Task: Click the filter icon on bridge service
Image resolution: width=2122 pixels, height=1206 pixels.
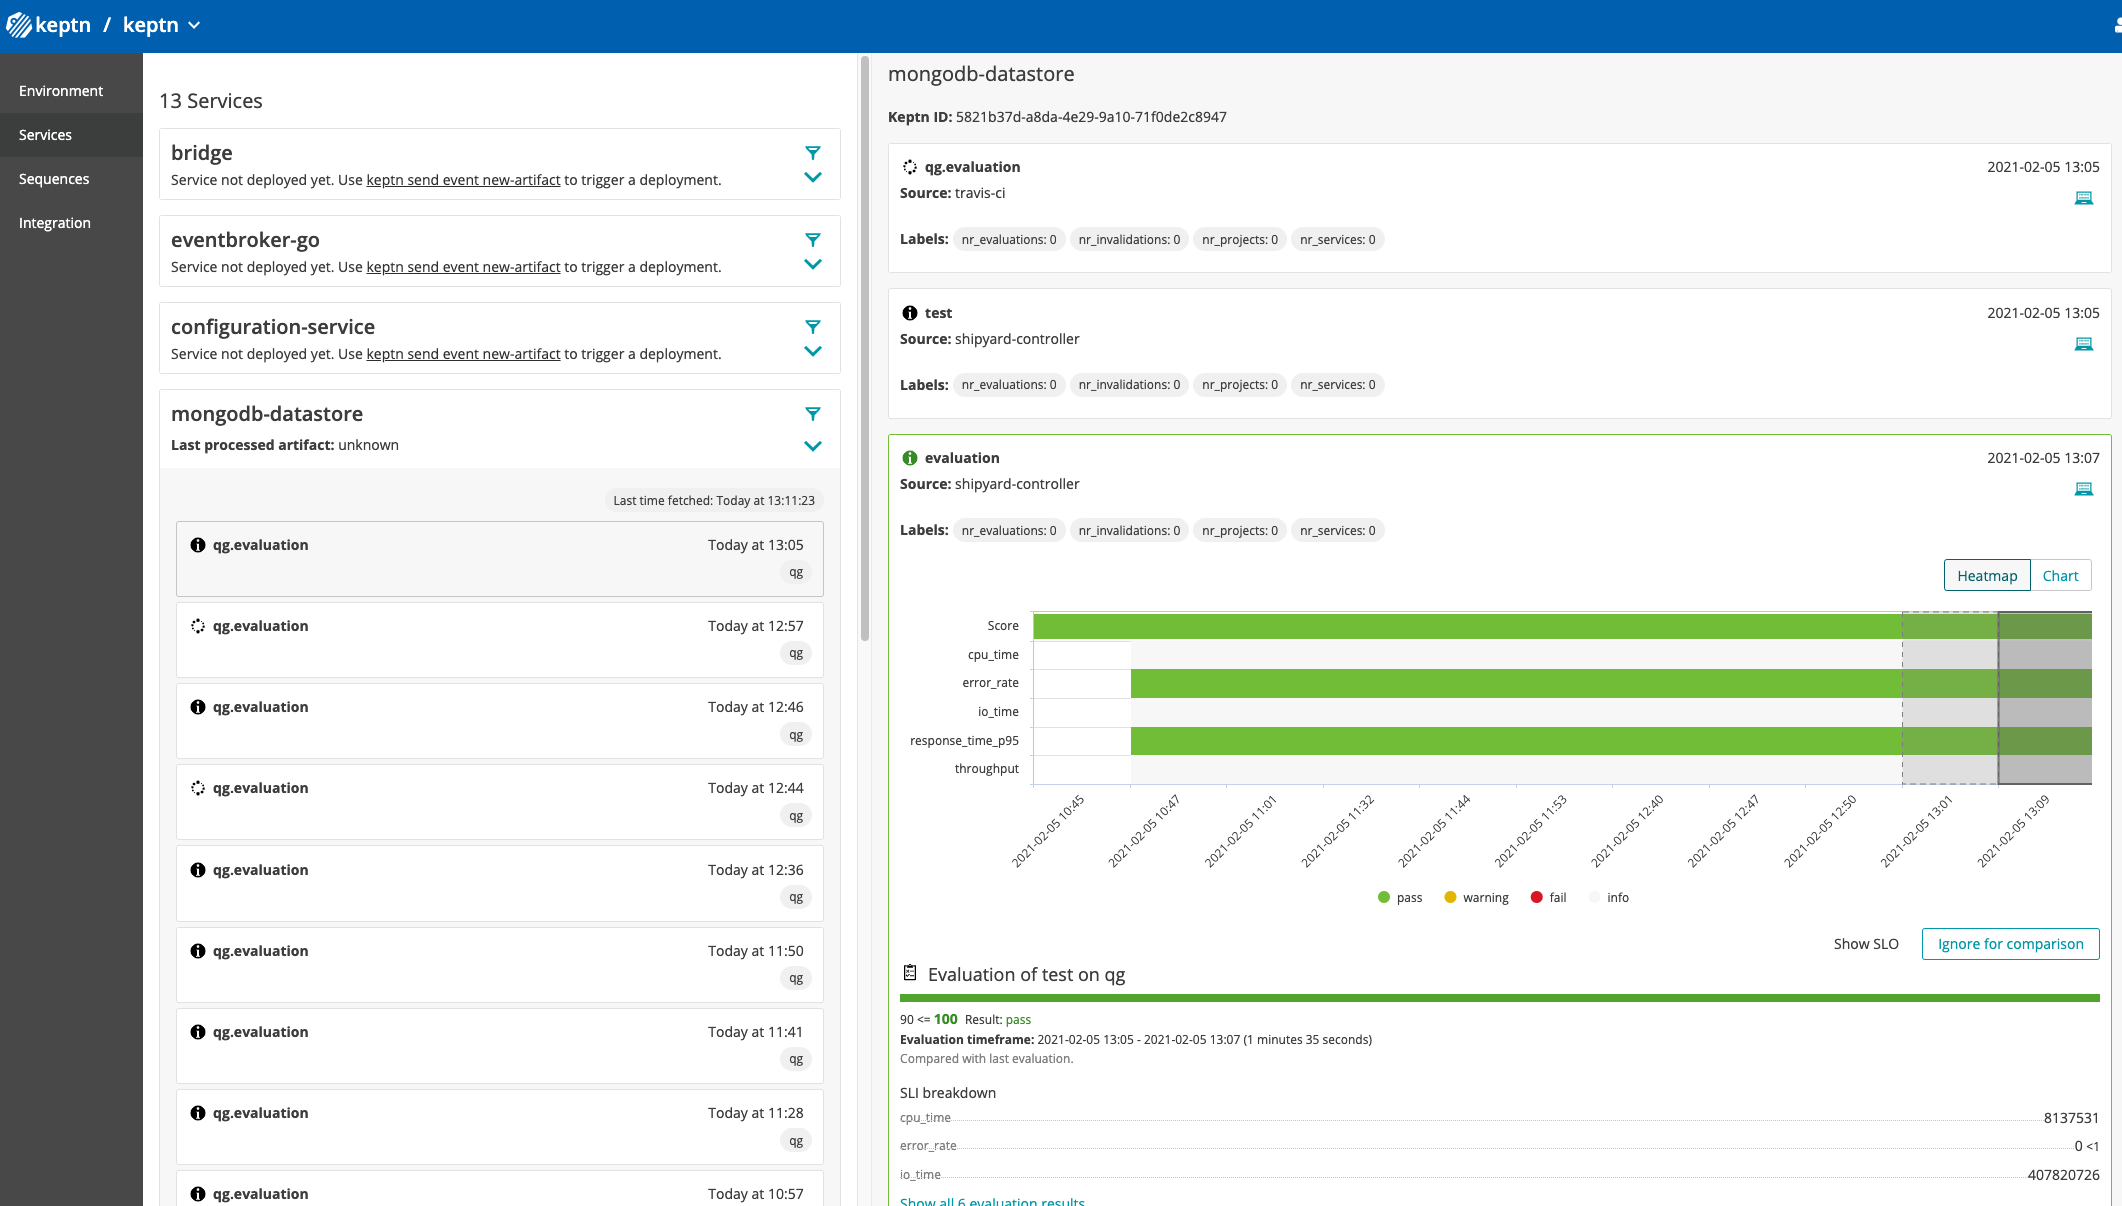Action: pyautogui.click(x=812, y=153)
